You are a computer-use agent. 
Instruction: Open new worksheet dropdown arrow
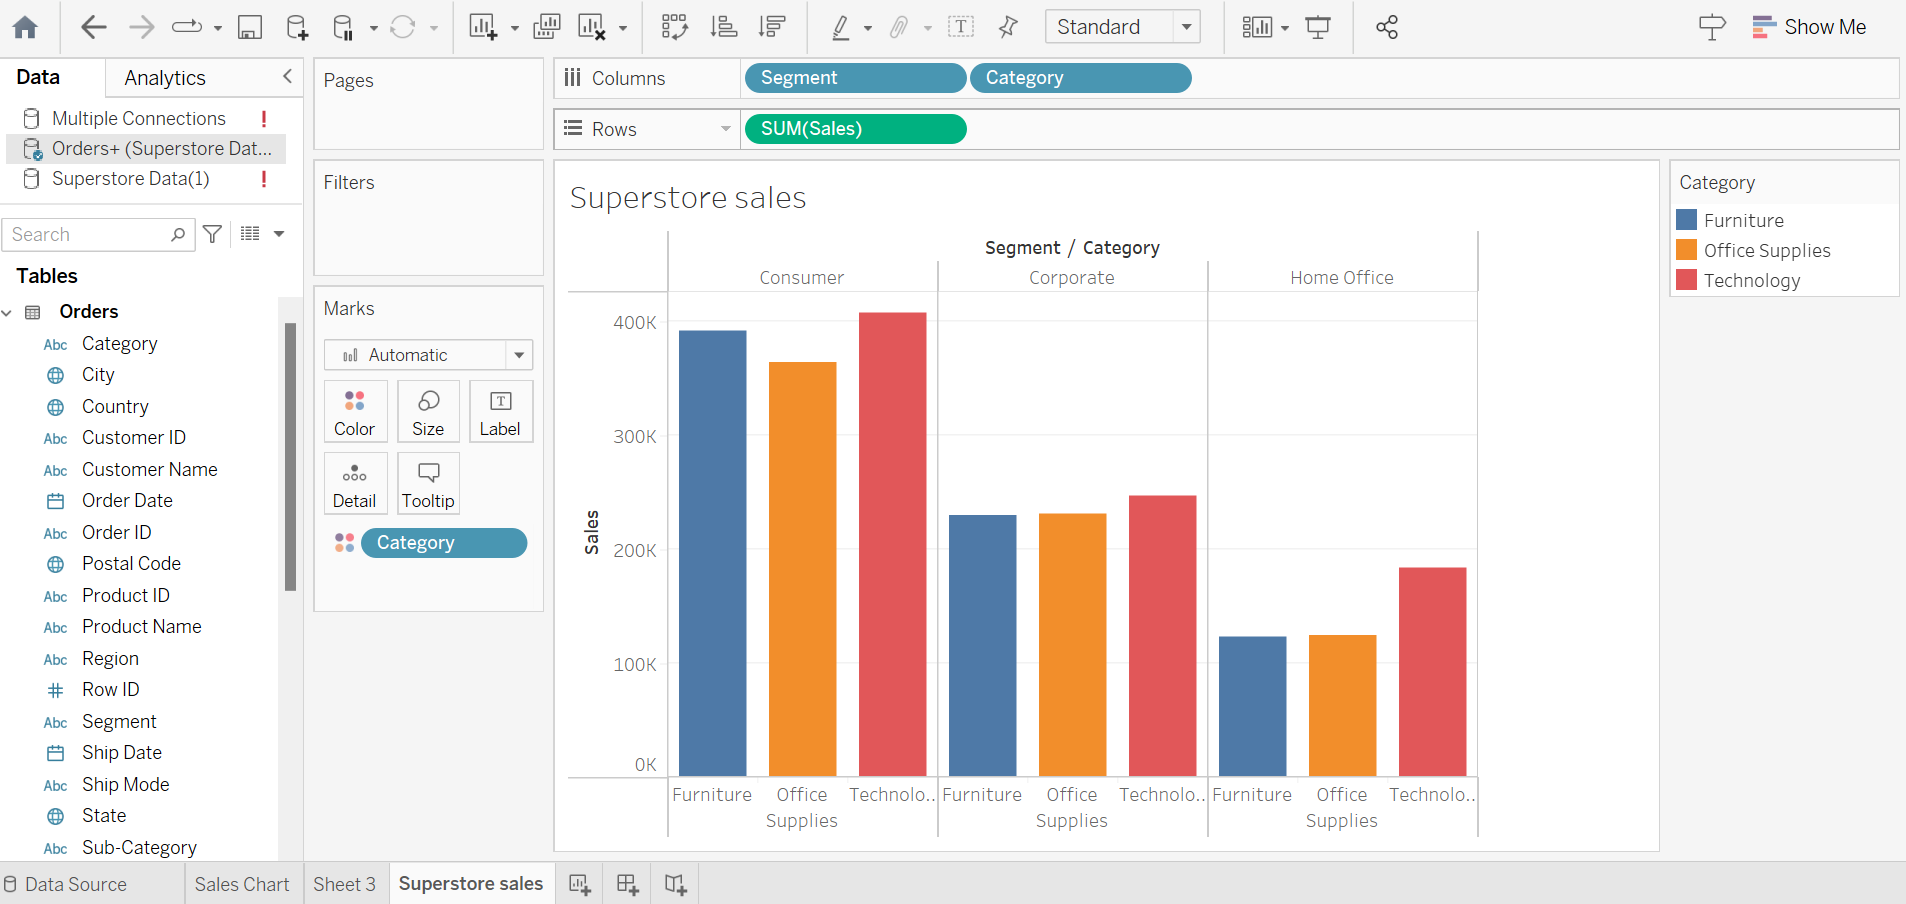tap(515, 28)
